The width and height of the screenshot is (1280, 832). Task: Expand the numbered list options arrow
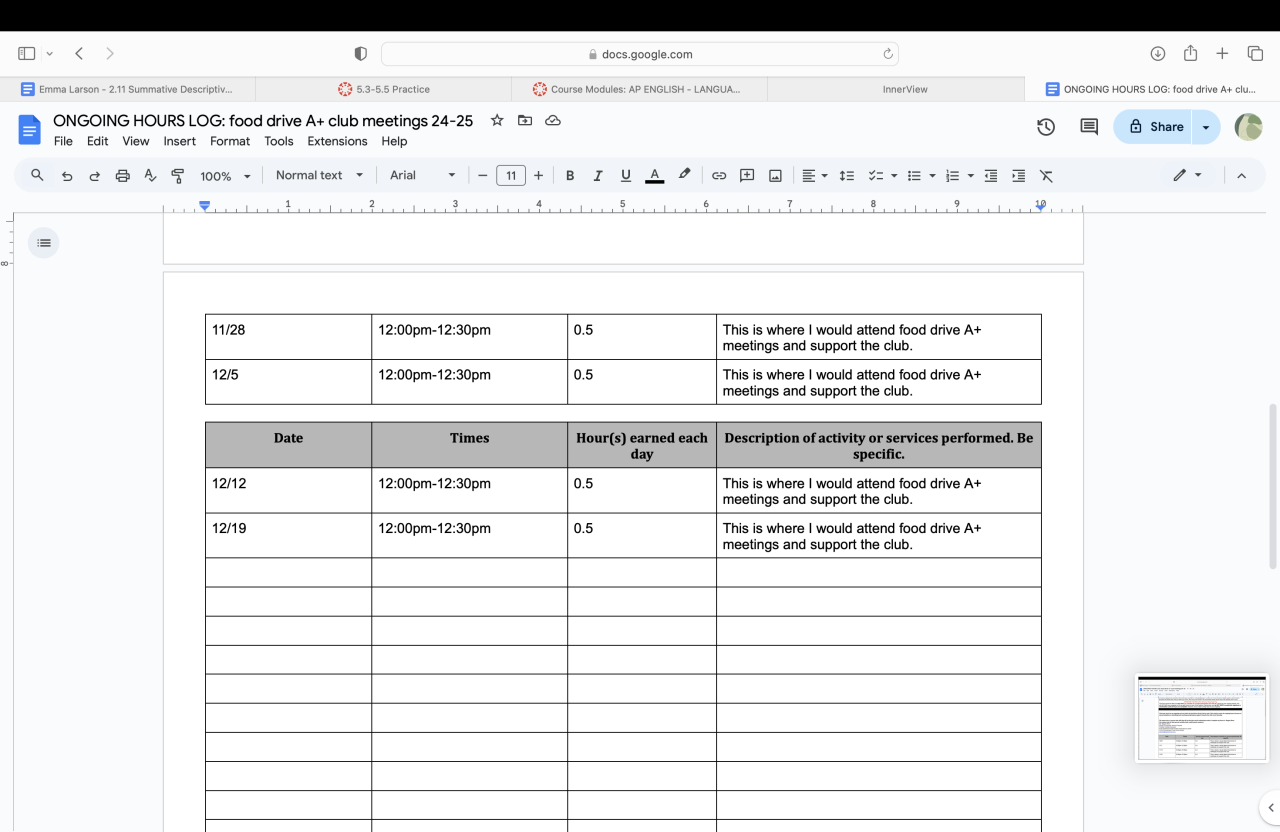coord(970,176)
